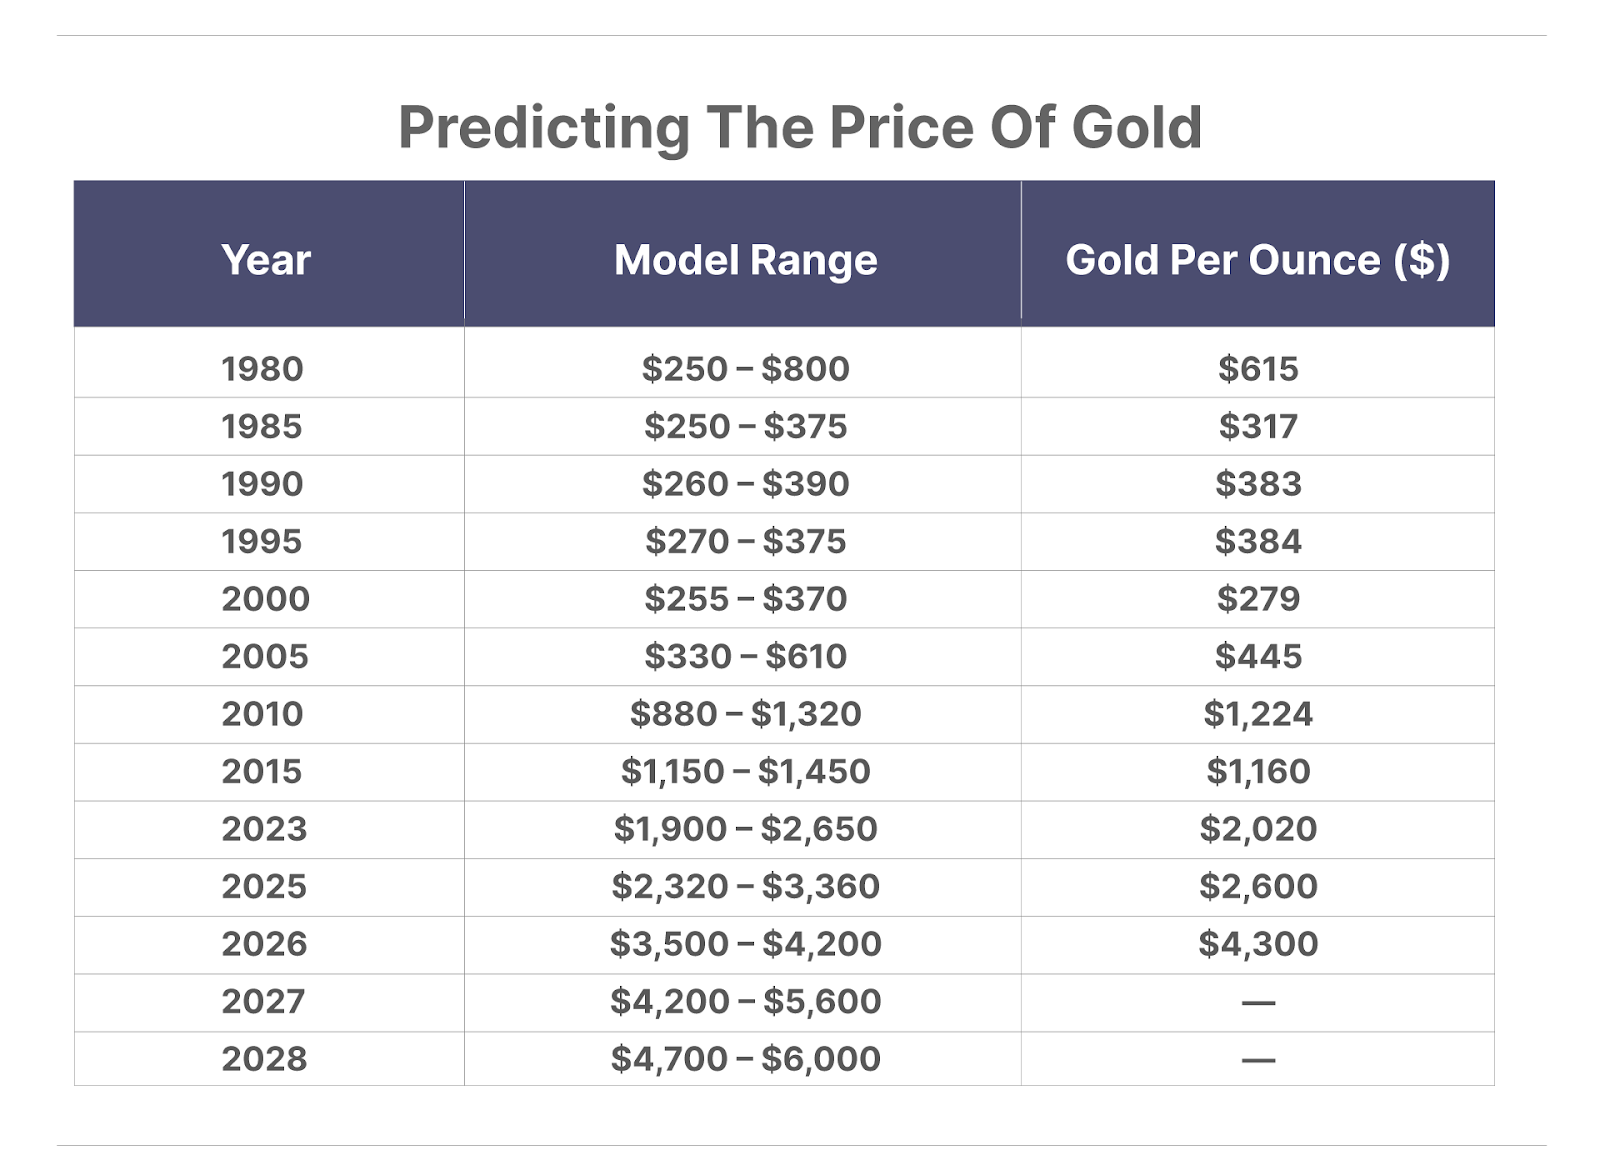The image size is (1600, 1160).
Task: Click the $880 – $1,320 range cell
Action: (745, 714)
